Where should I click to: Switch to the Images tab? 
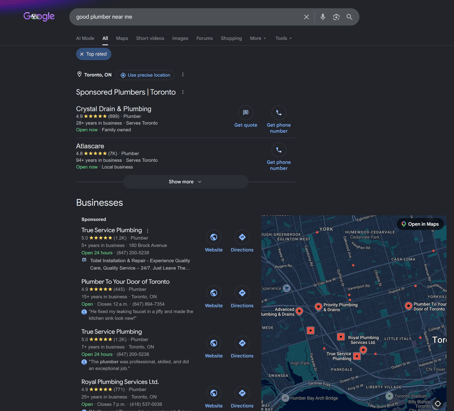(180, 38)
